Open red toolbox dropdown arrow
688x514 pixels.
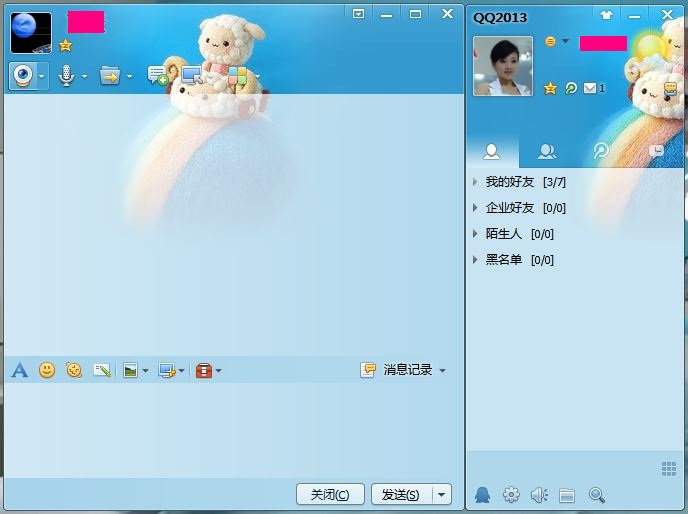click(x=219, y=371)
